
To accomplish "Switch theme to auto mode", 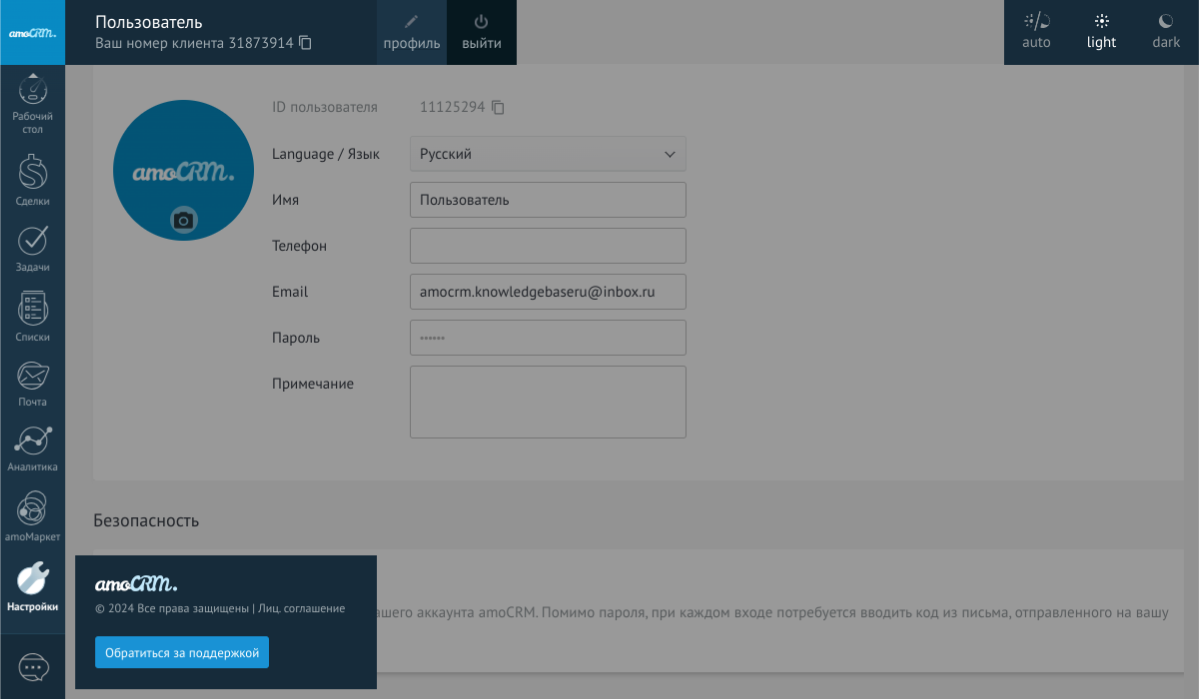I will coord(1036,32).
